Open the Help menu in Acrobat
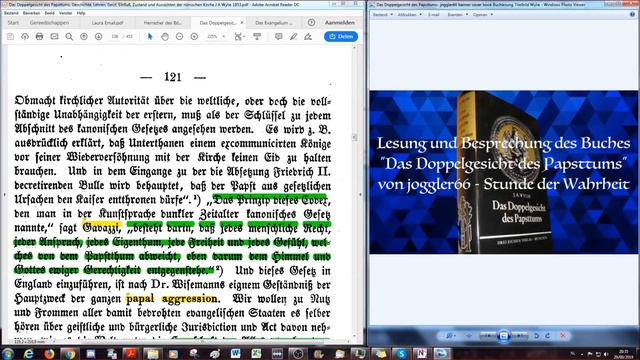The image size is (640, 360). (x=81, y=13)
